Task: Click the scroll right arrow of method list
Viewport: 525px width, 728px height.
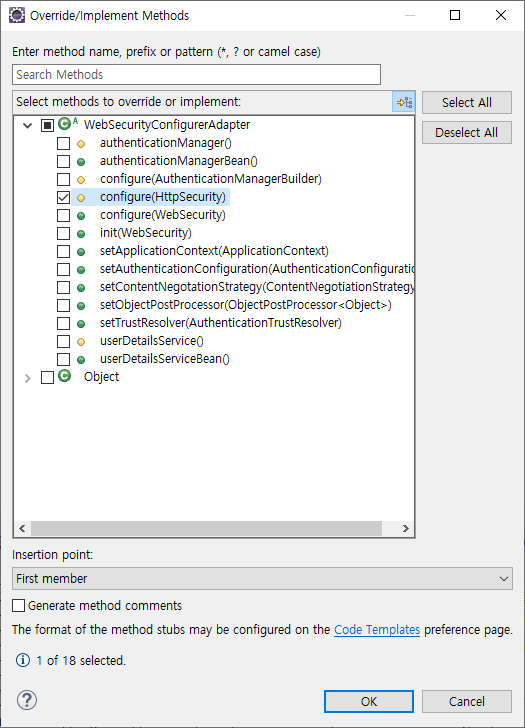Action: (406, 528)
